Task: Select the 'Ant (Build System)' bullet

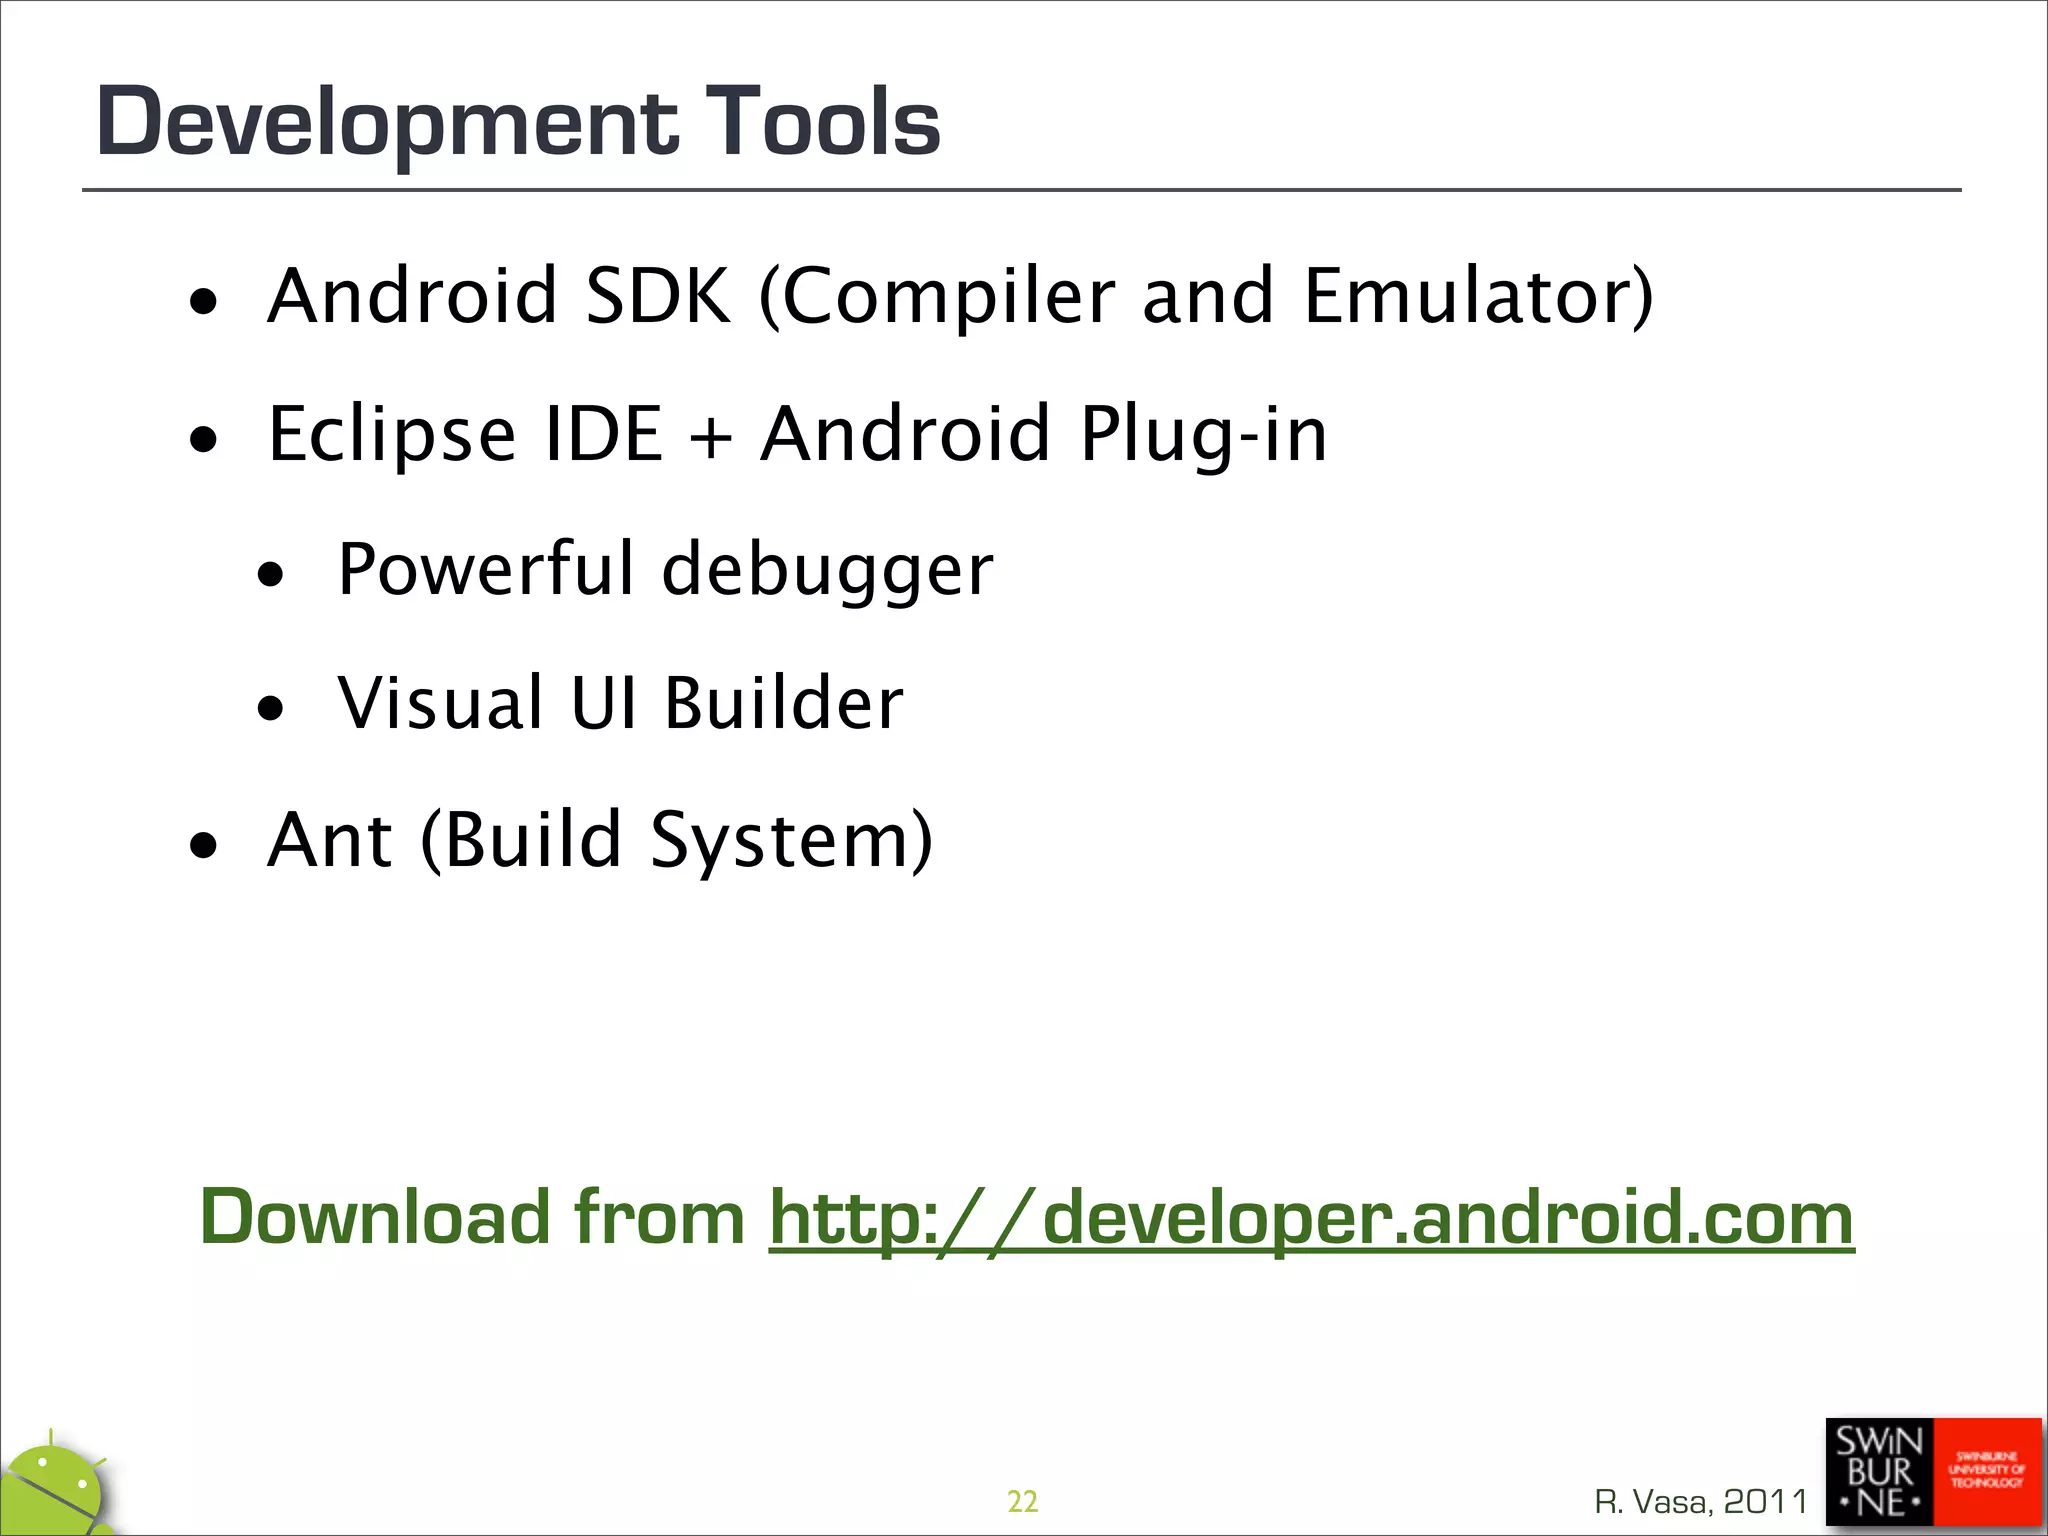Action: click(600, 840)
